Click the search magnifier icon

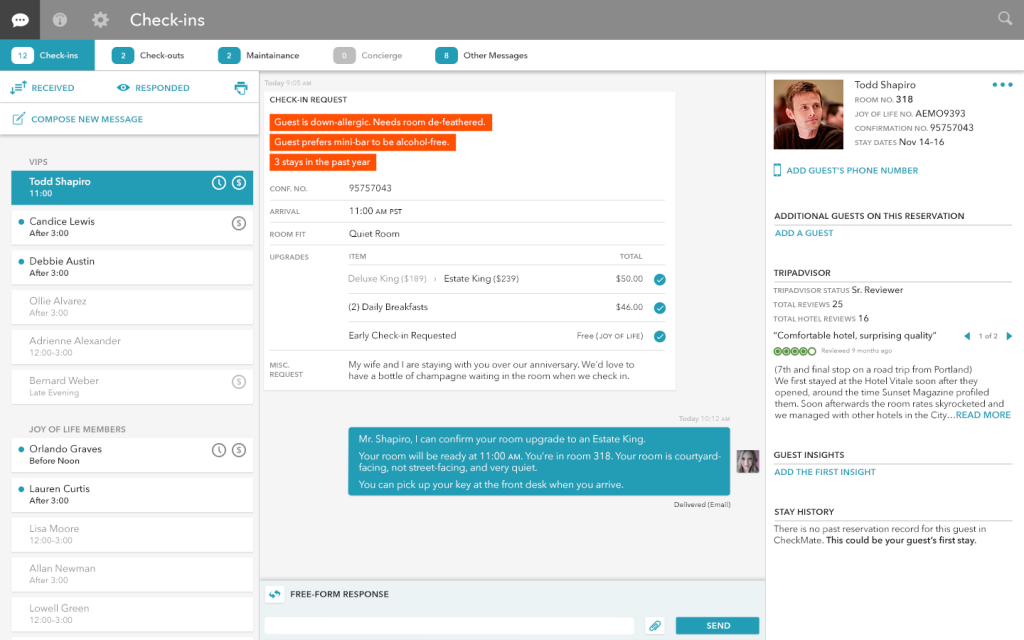tap(1005, 18)
